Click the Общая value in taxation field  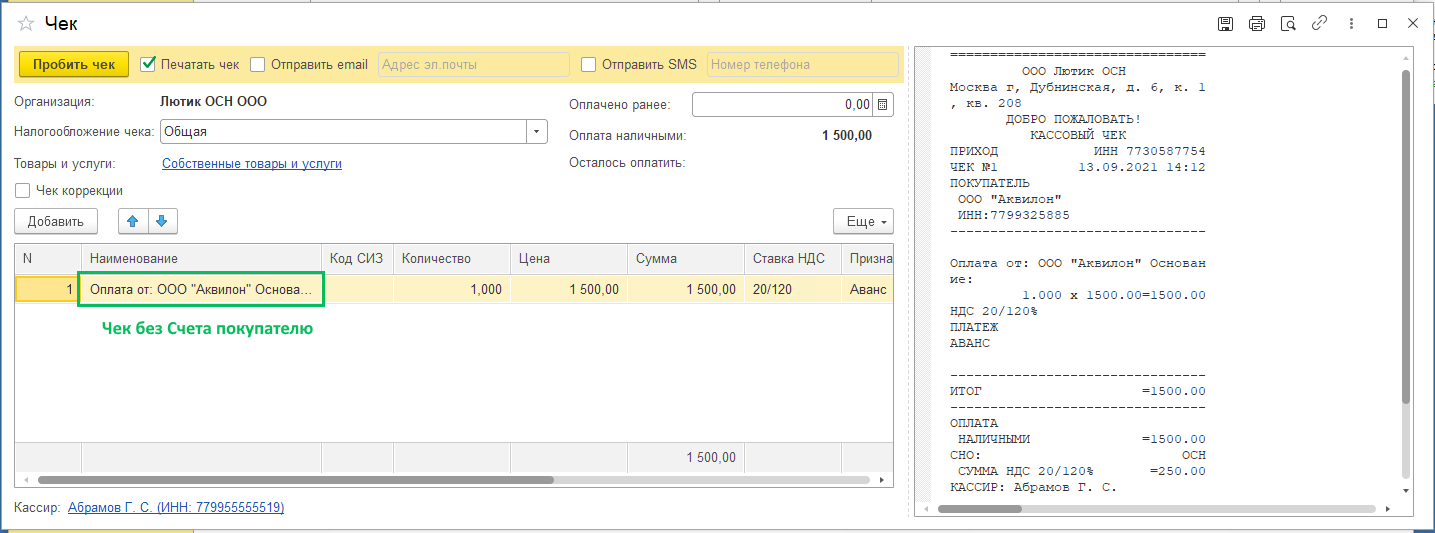coord(343,131)
